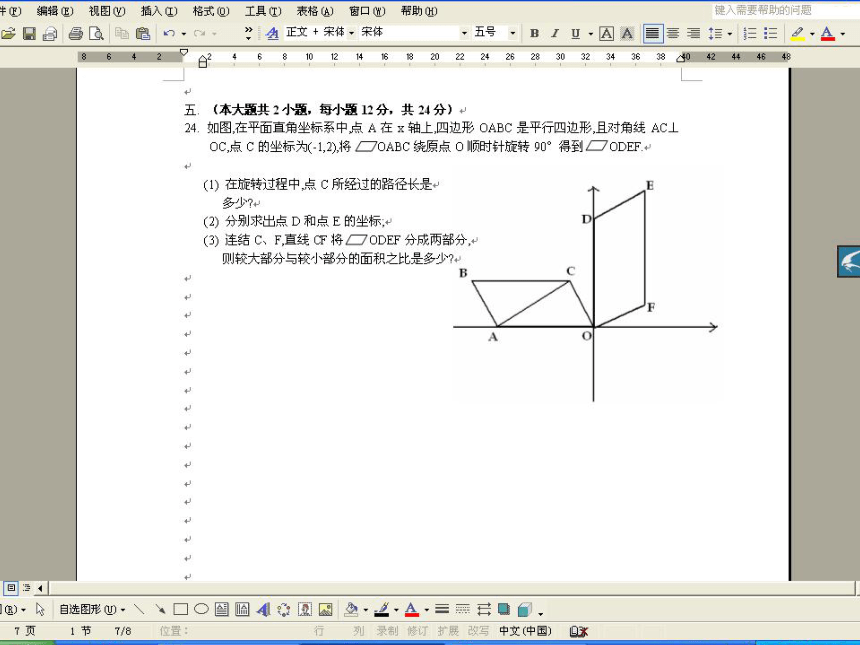
Task: Select the Line drawing tool
Action: pos(139,609)
